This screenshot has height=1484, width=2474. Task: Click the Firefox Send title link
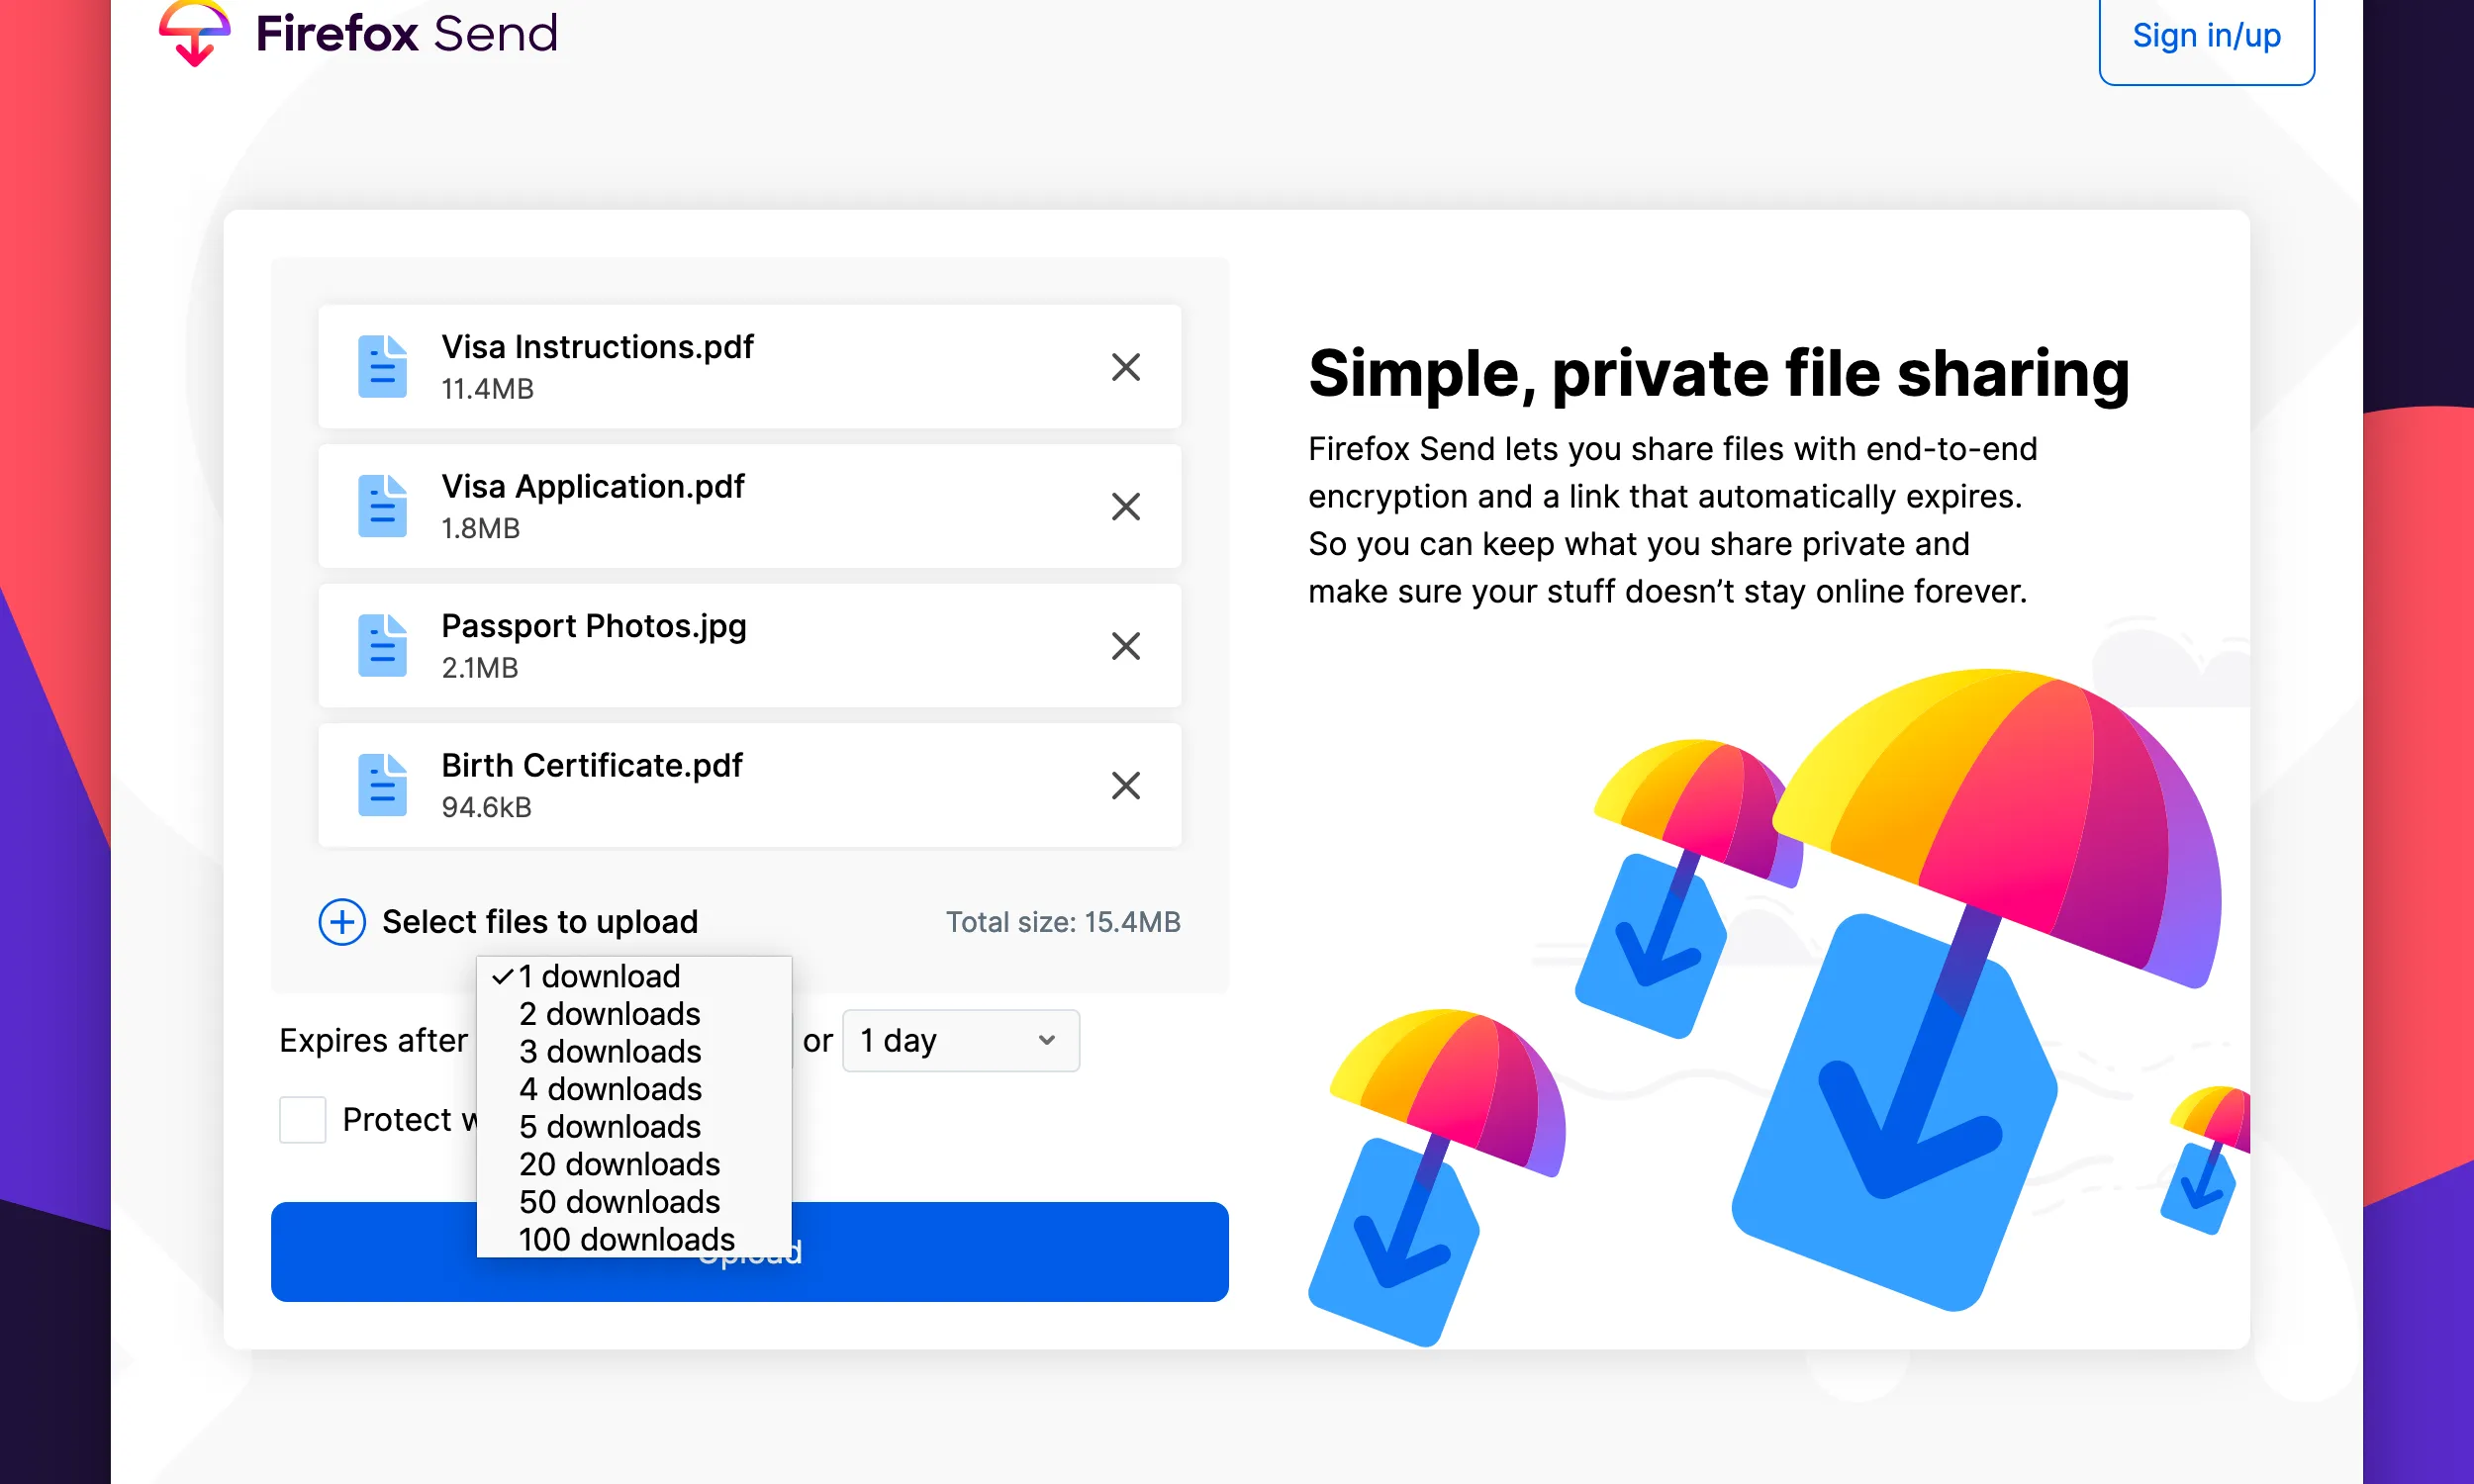[406, 33]
